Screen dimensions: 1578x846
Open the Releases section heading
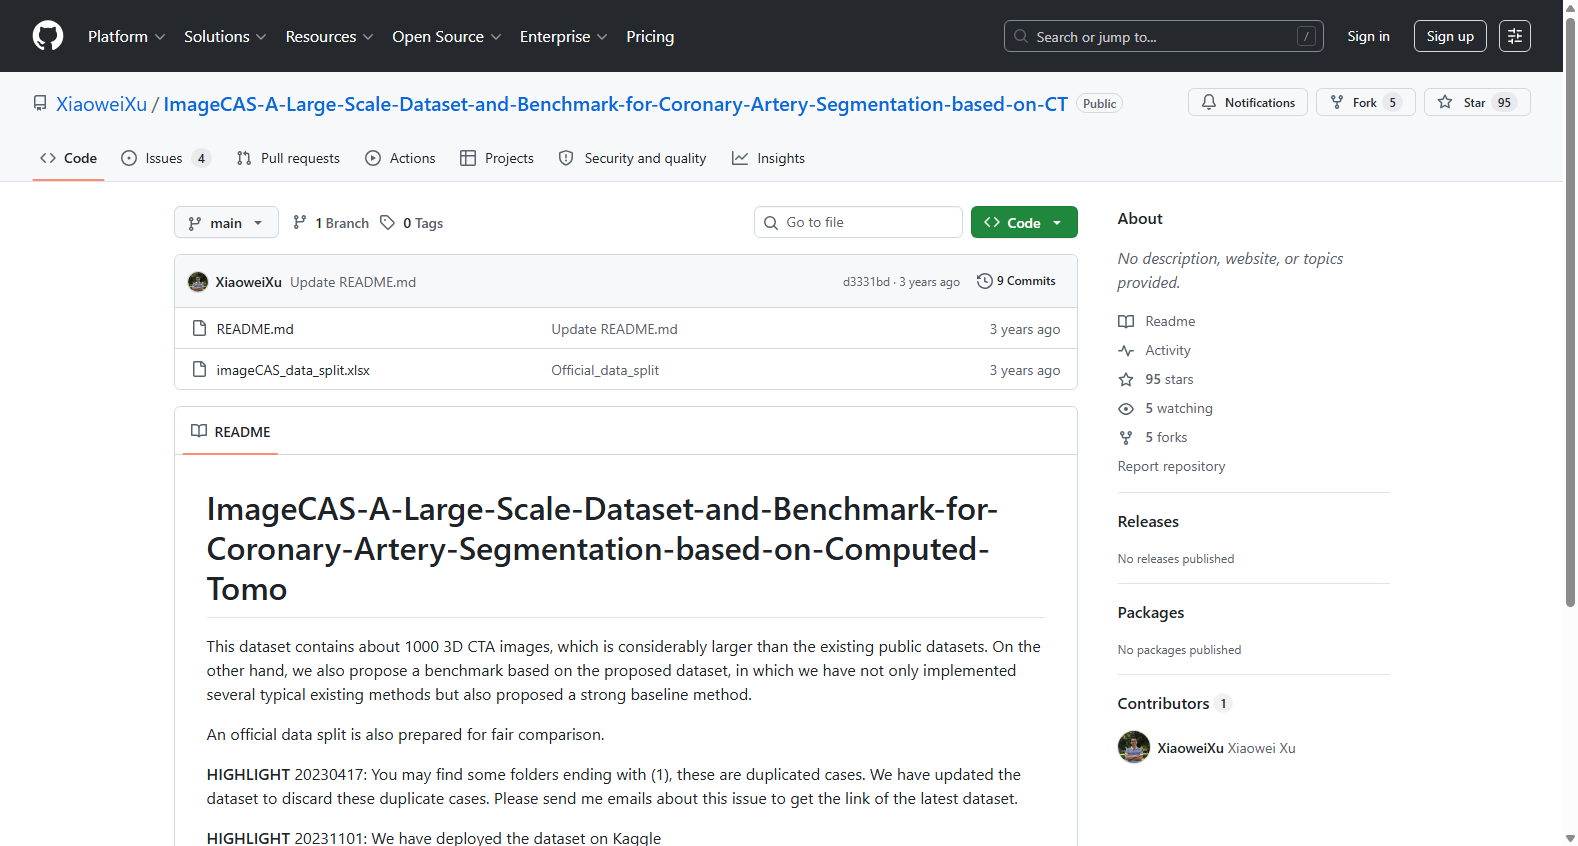tap(1148, 521)
